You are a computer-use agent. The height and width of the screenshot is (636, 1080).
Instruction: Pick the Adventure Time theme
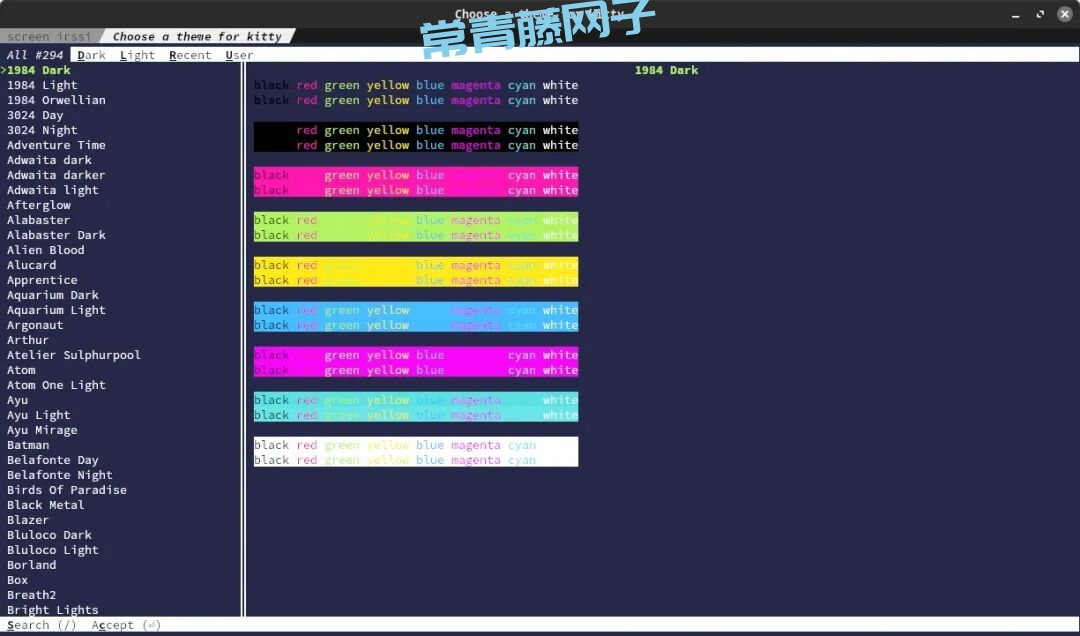click(56, 145)
